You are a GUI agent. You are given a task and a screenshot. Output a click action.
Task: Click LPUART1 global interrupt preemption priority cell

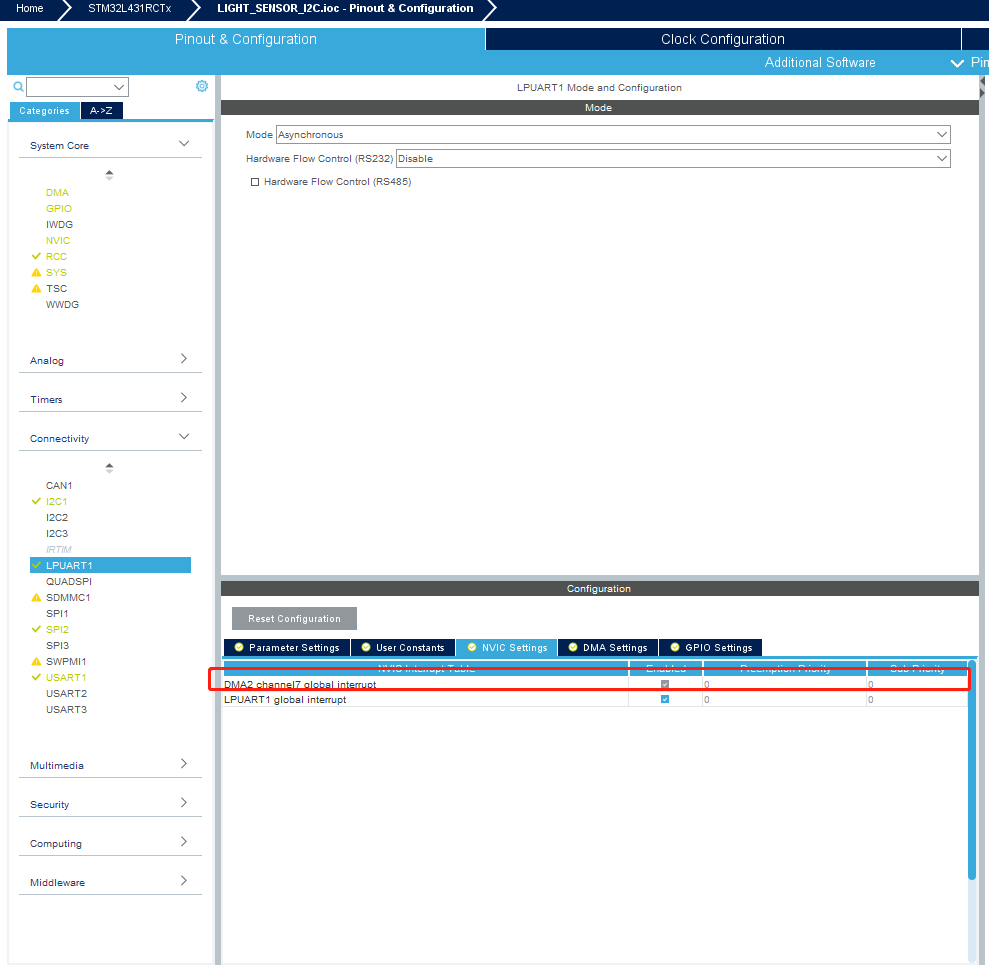click(x=785, y=699)
